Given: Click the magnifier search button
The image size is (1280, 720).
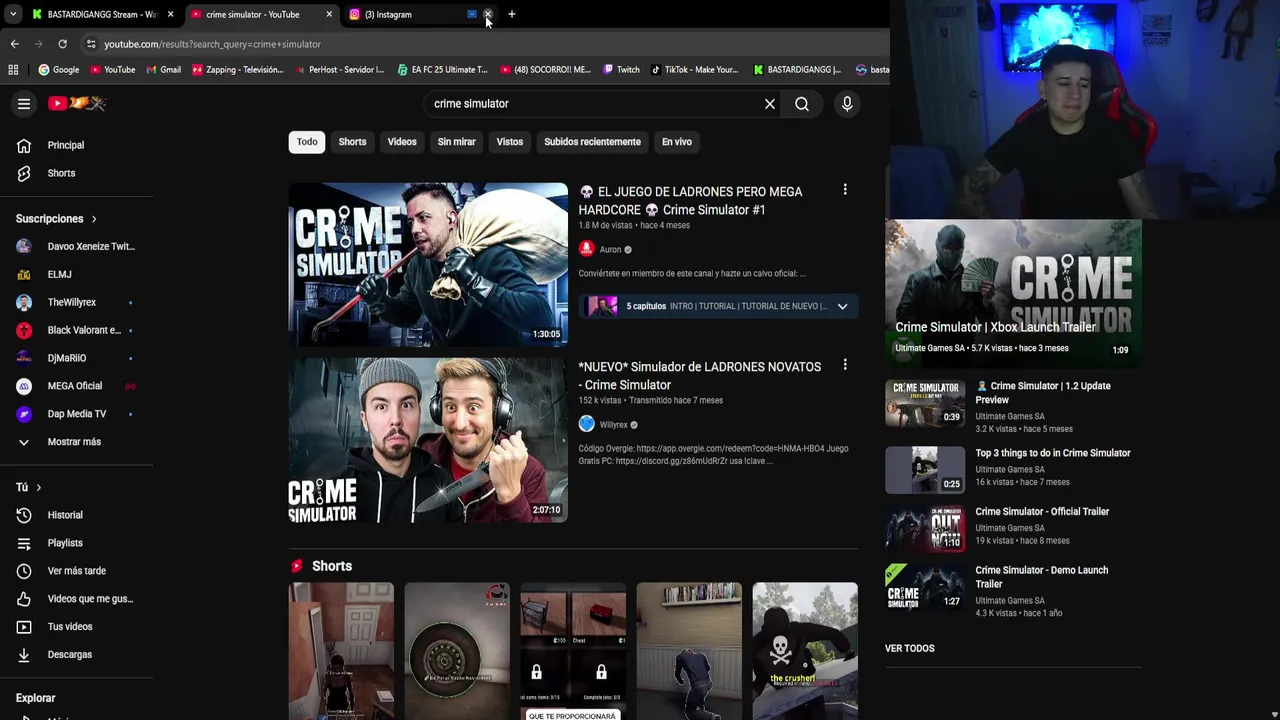Looking at the screenshot, I should (802, 104).
